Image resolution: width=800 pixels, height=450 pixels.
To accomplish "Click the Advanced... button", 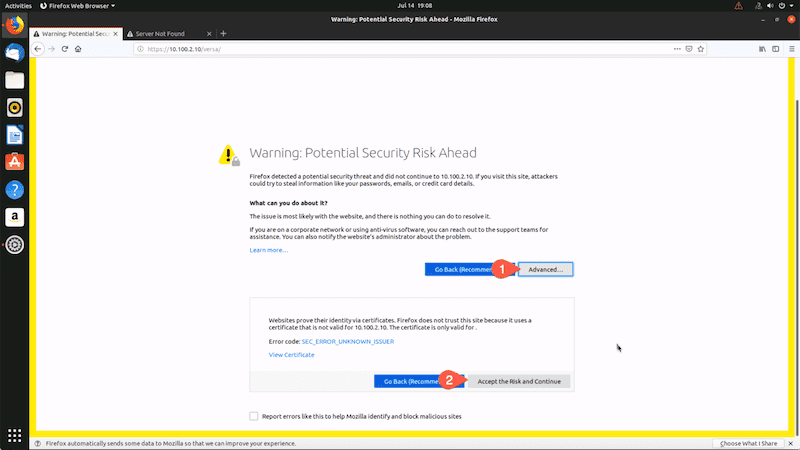I will 545,269.
